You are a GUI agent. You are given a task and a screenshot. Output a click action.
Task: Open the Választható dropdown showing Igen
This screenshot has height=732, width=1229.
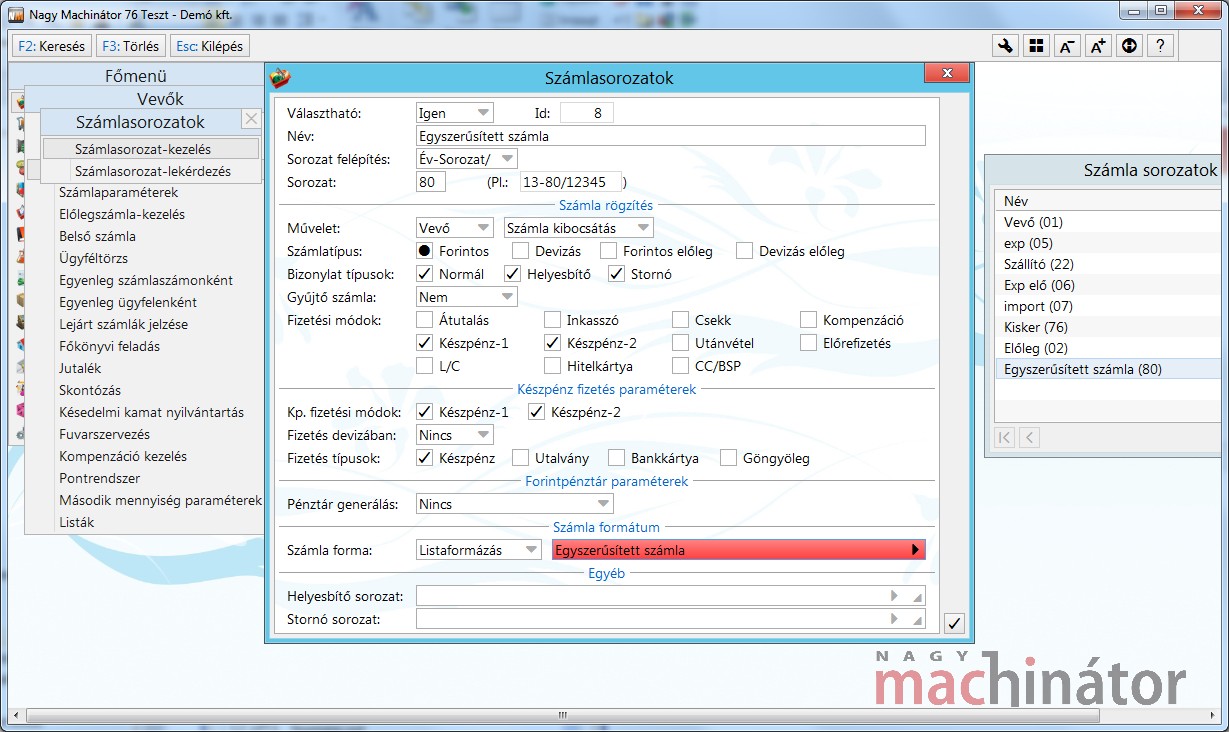point(455,113)
